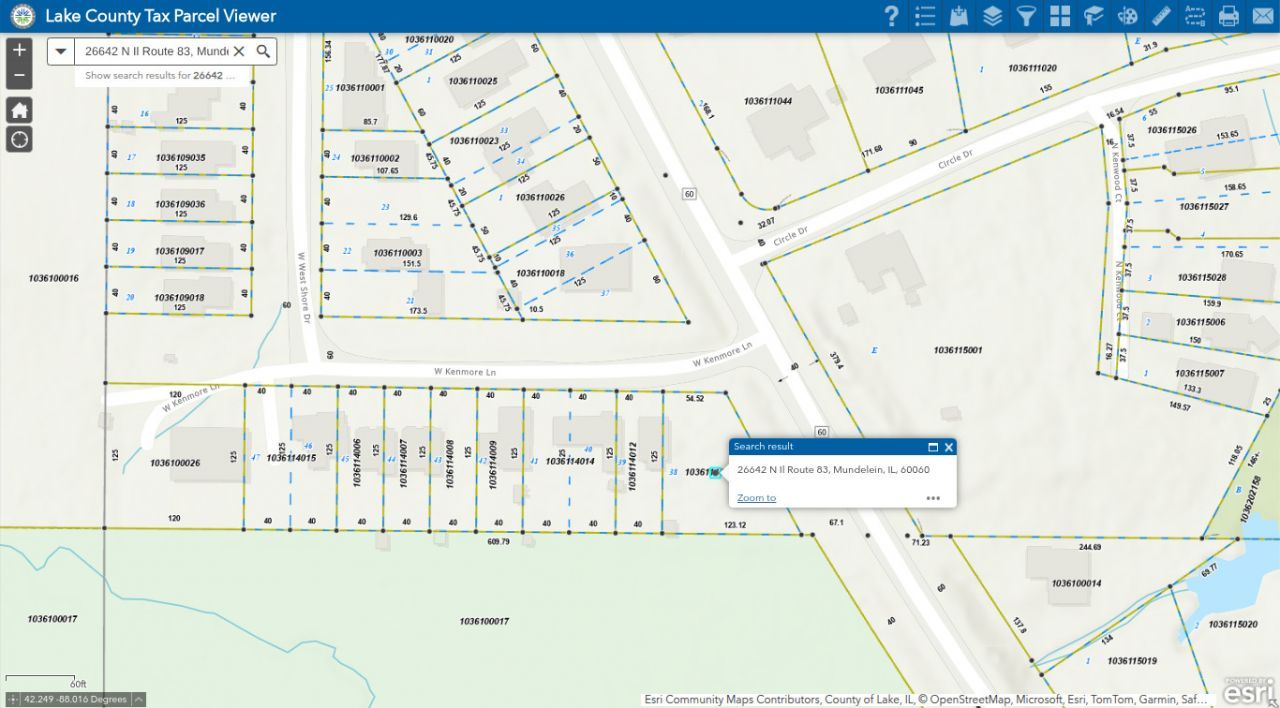Image resolution: width=1280 pixels, height=708 pixels.
Task: Open the Print tool
Action: (1229, 16)
